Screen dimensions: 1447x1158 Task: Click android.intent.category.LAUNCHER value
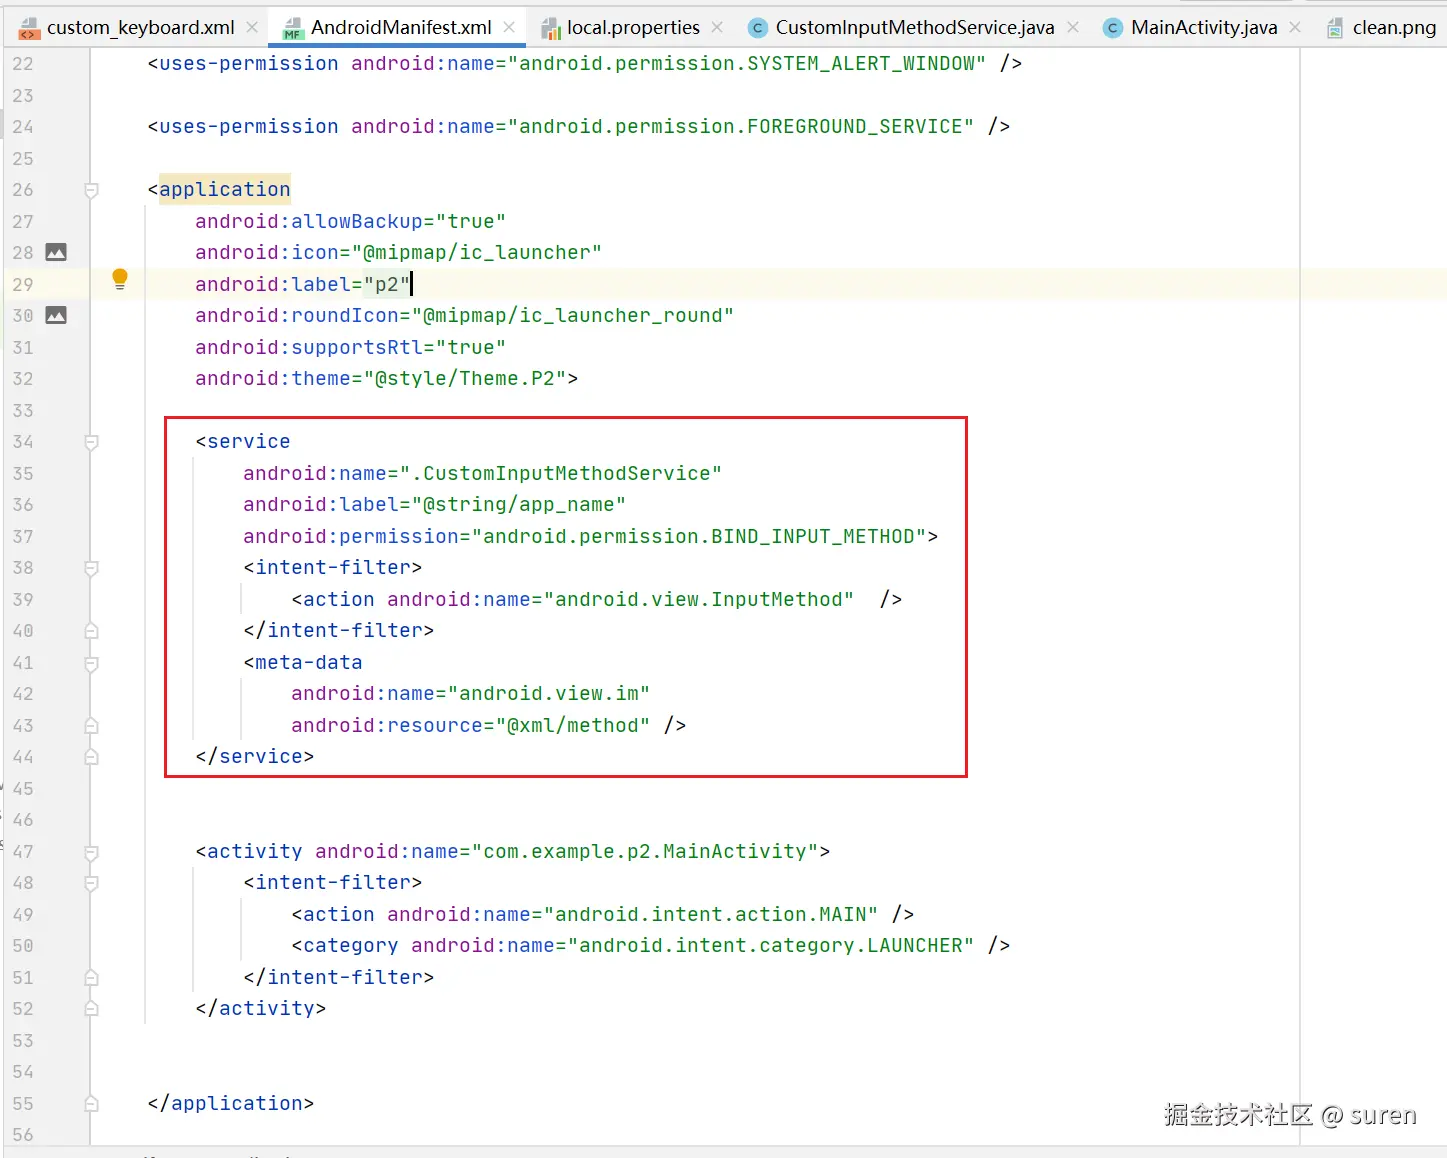click(771, 945)
